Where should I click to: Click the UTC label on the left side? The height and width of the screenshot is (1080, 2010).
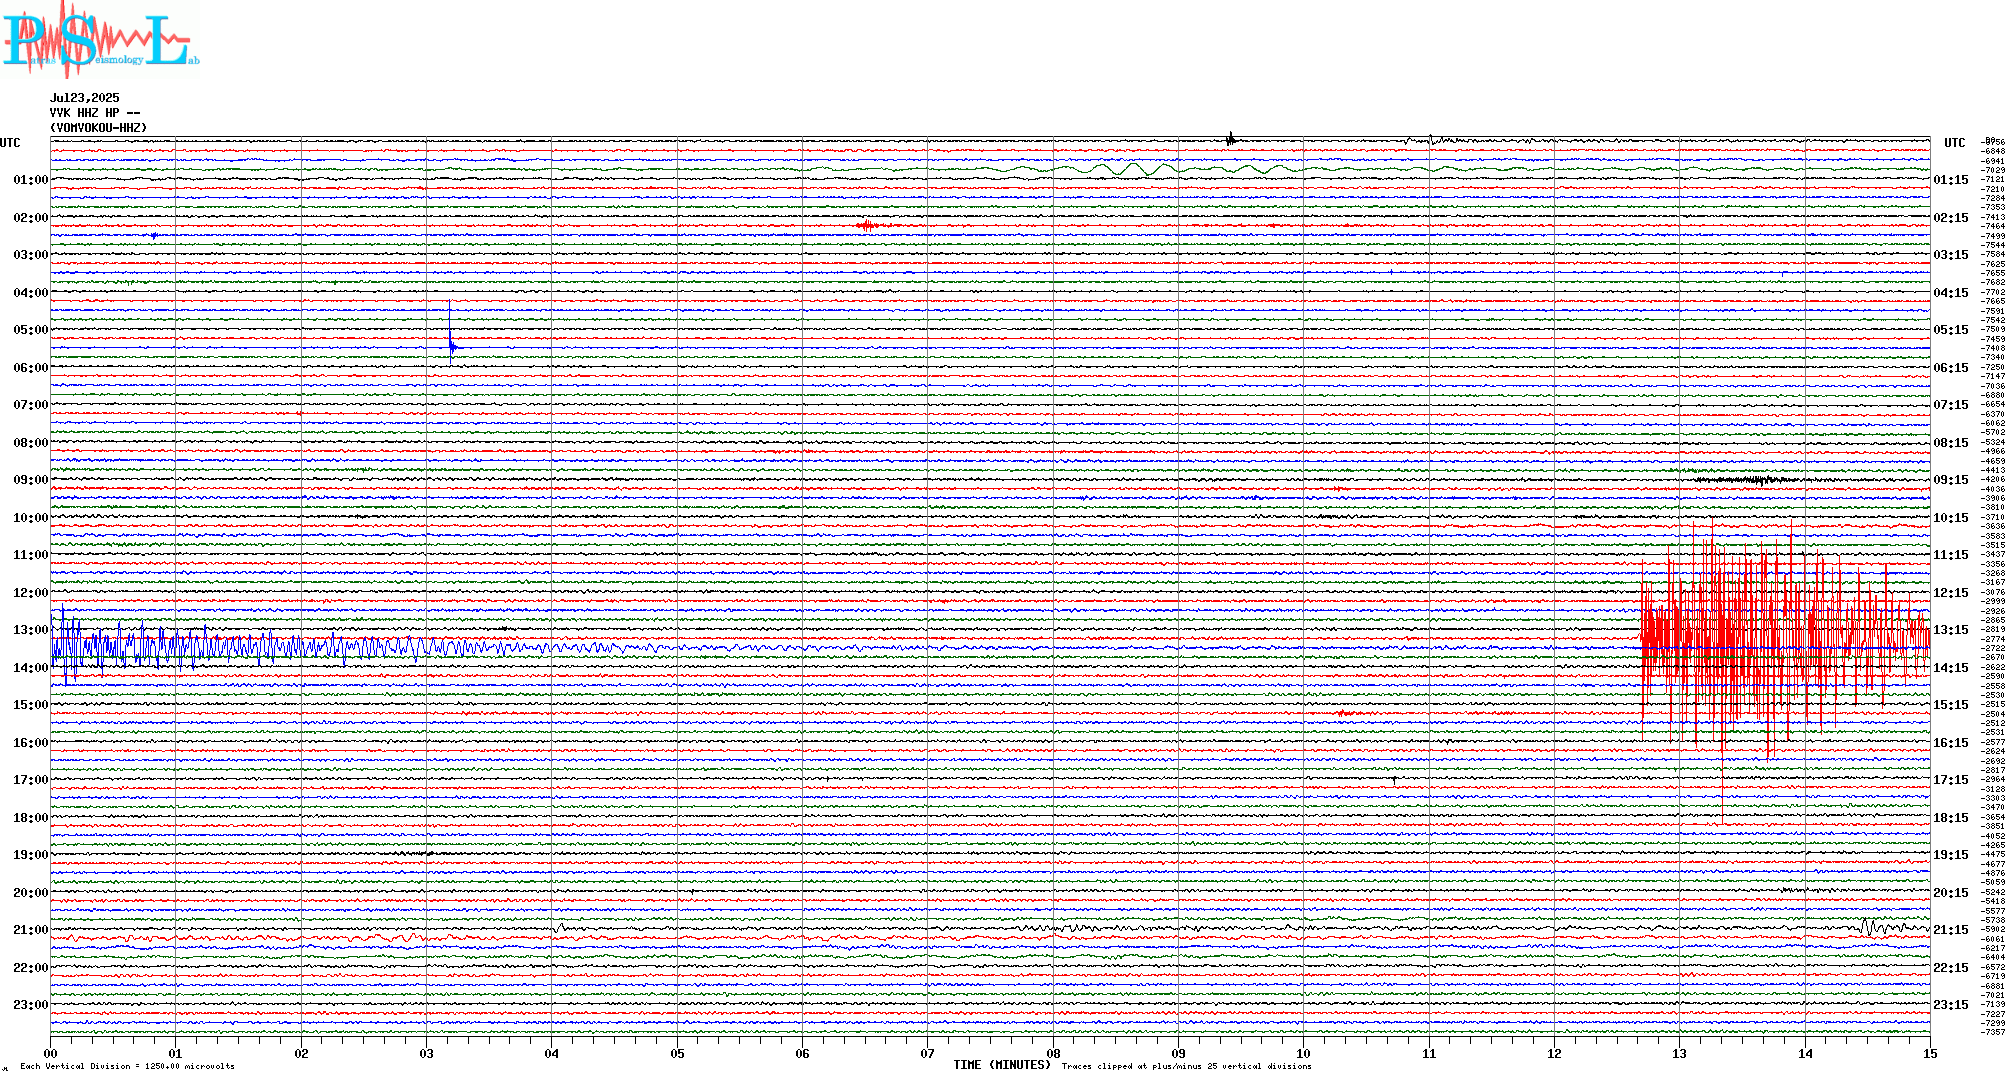[10, 143]
